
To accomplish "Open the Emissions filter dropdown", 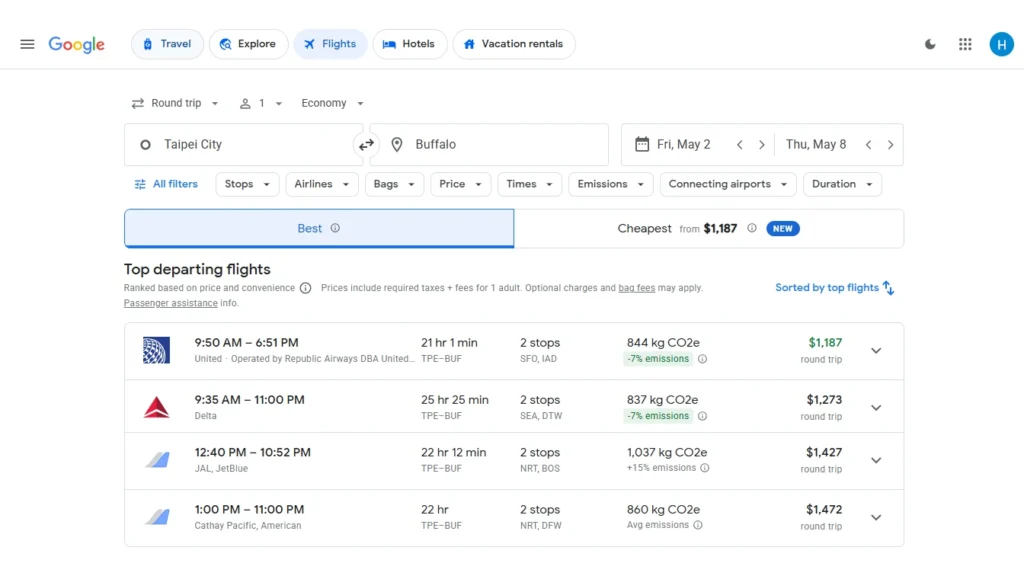I will point(610,184).
